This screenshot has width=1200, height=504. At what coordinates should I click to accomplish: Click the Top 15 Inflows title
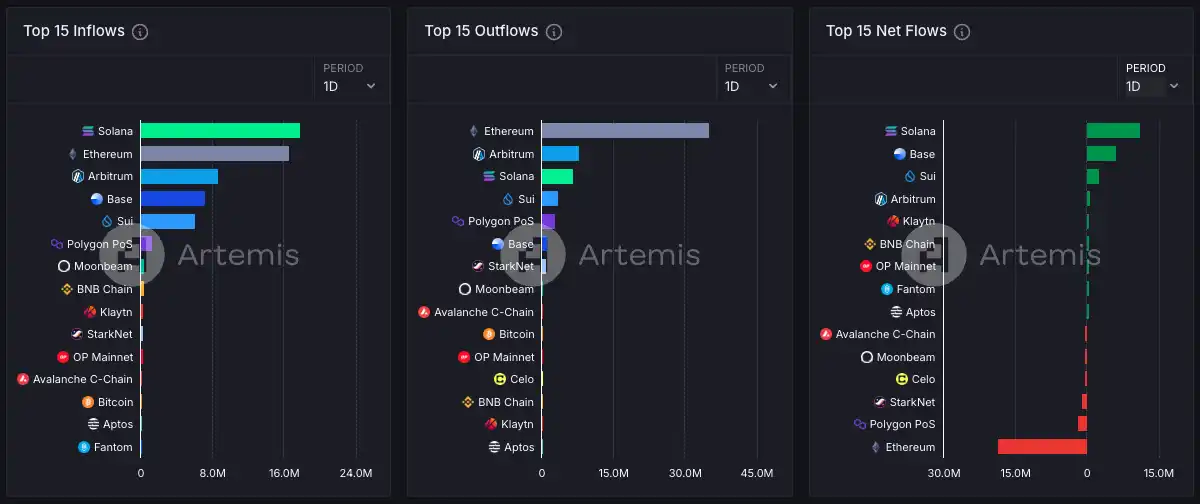[x=74, y=31]
